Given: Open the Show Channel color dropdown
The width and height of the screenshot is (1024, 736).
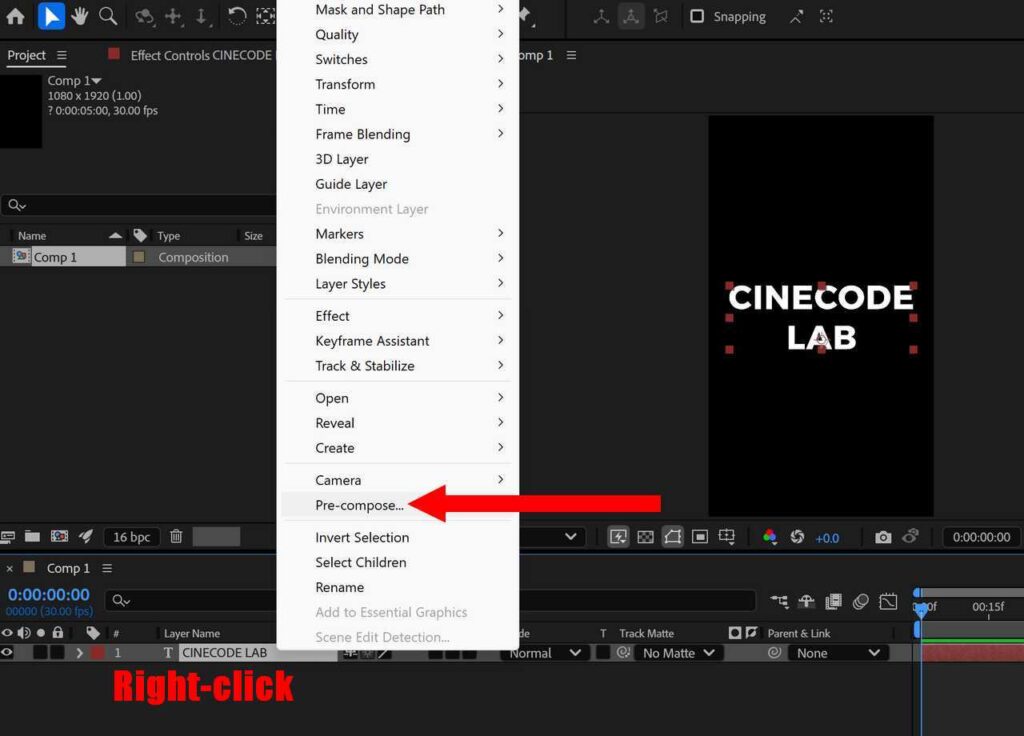Looking at the screenshot, I should (770, 537).
